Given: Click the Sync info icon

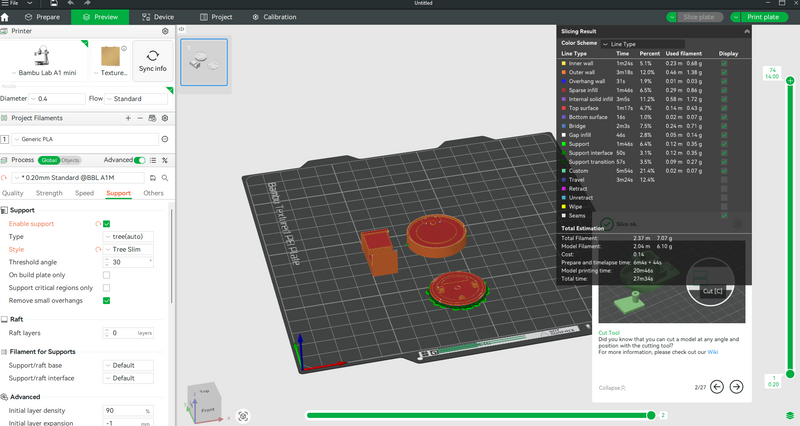Looking at the screenshot, I should (x=153, y=56).
